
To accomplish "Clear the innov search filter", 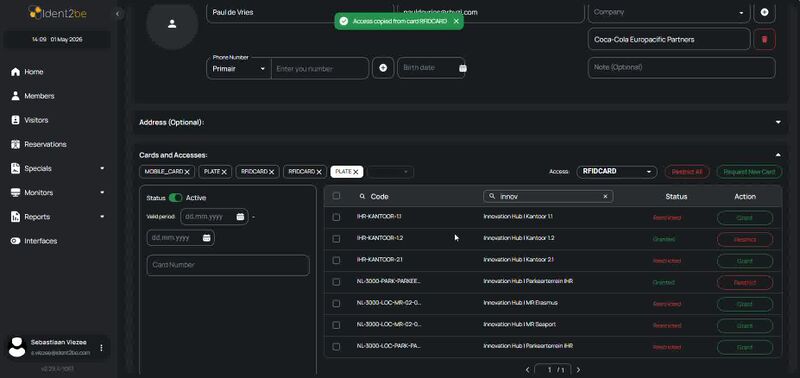I will pos(605,196).
